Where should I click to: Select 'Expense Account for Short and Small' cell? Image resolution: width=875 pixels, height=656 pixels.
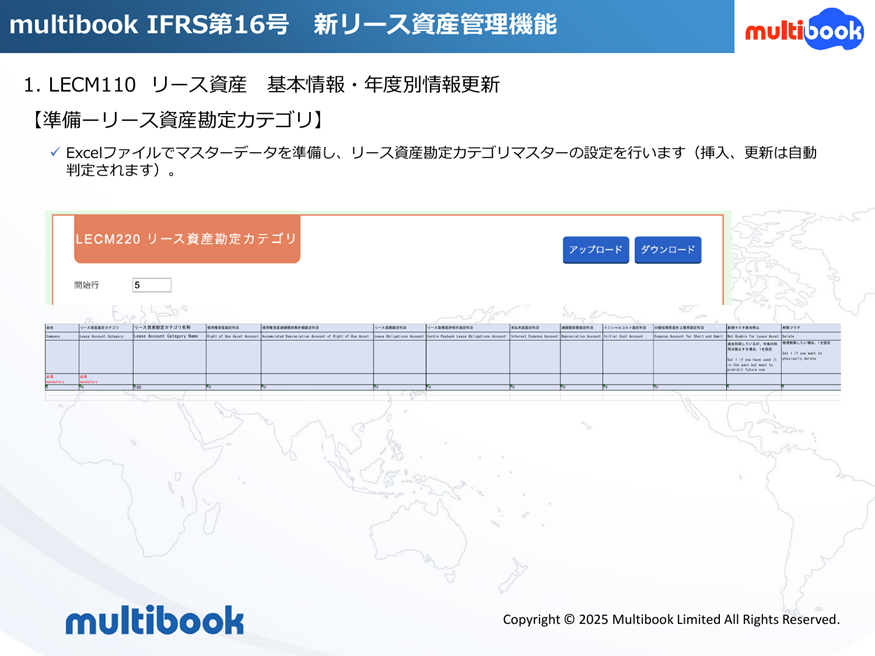(x=690, y=336)
